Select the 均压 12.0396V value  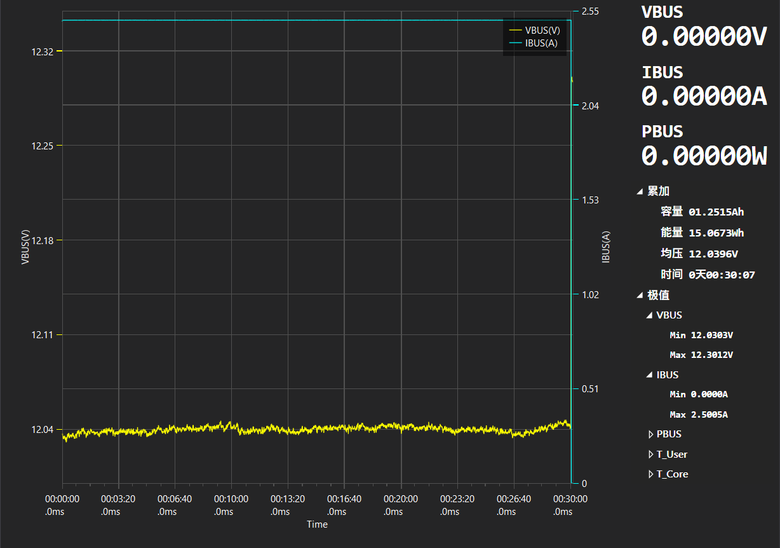pos(713,254)
